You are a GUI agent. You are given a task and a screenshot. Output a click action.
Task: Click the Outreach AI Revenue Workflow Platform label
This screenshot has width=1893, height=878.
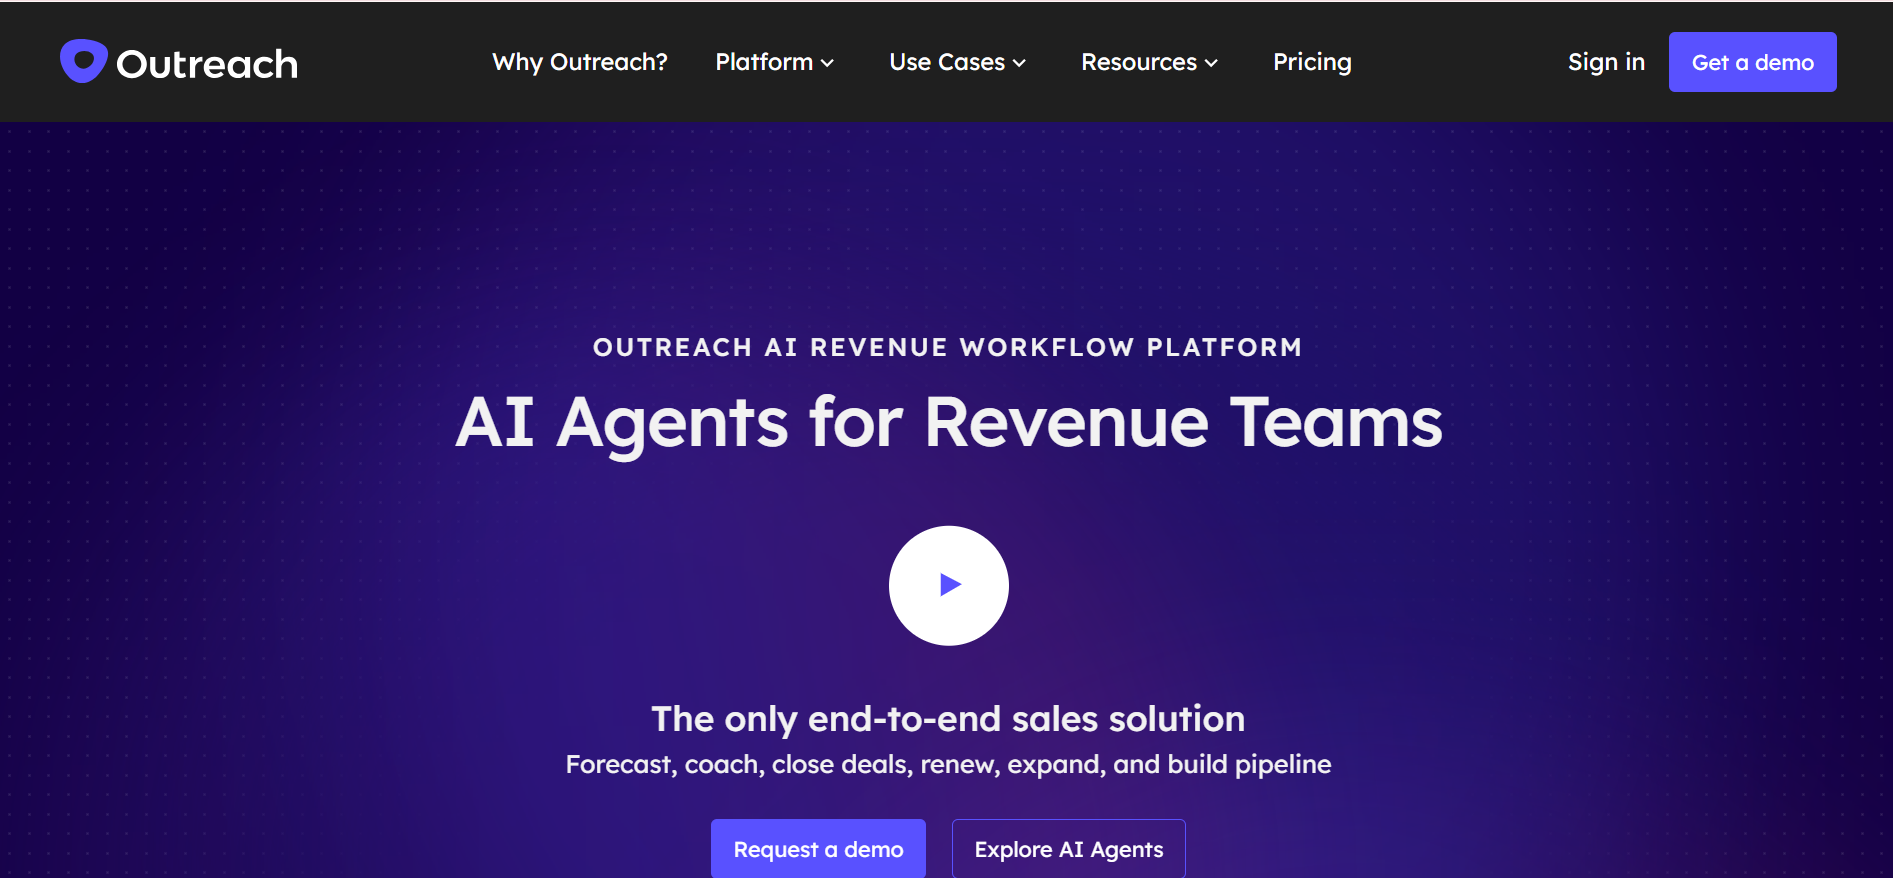click(947, 347)
